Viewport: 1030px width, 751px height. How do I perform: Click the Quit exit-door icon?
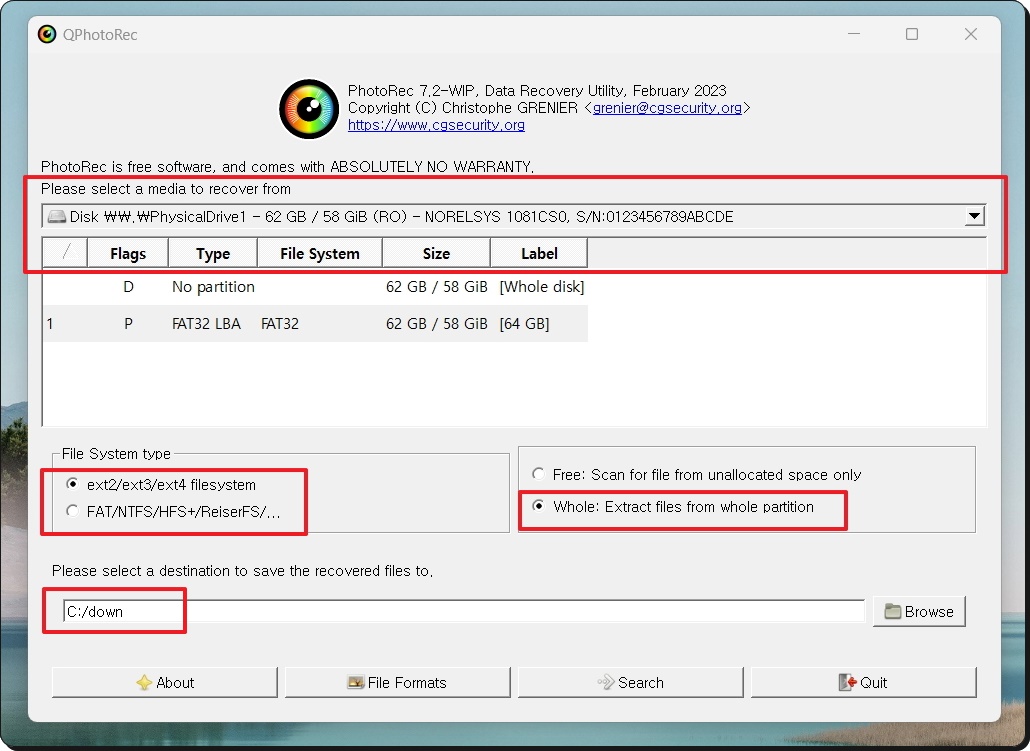click(847, 683)
